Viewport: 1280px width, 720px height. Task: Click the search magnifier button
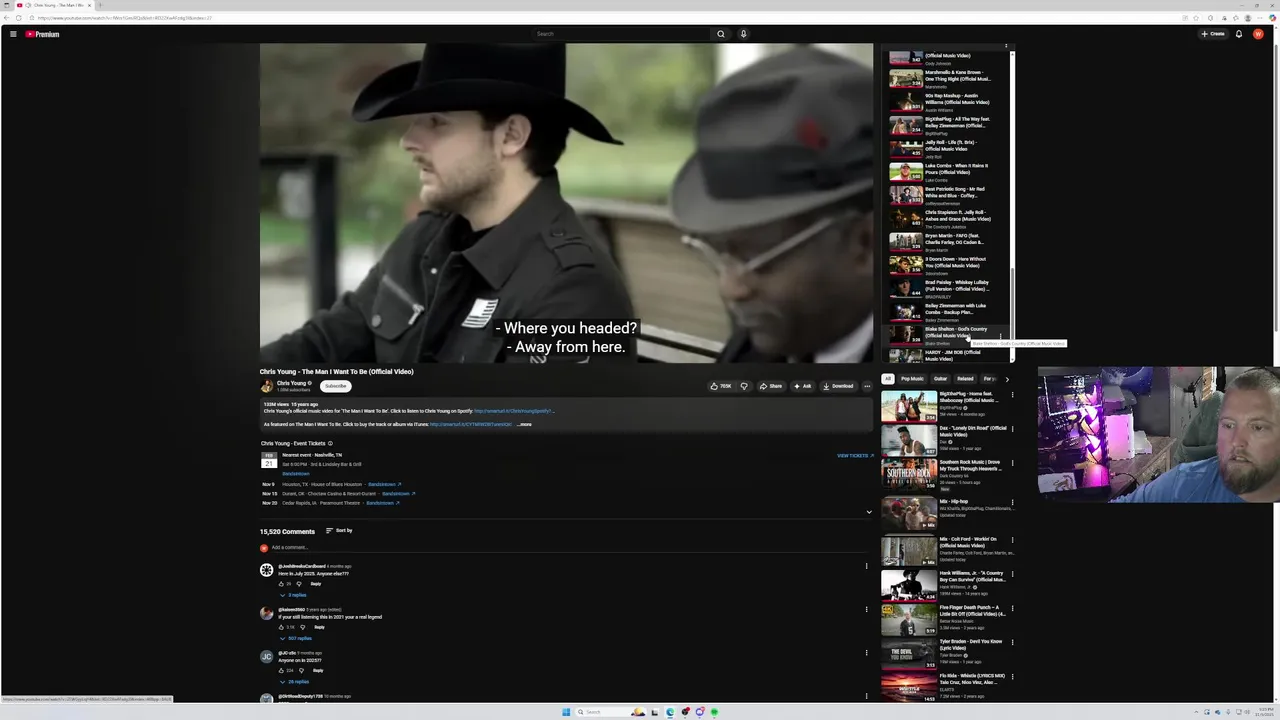(720, 34)
